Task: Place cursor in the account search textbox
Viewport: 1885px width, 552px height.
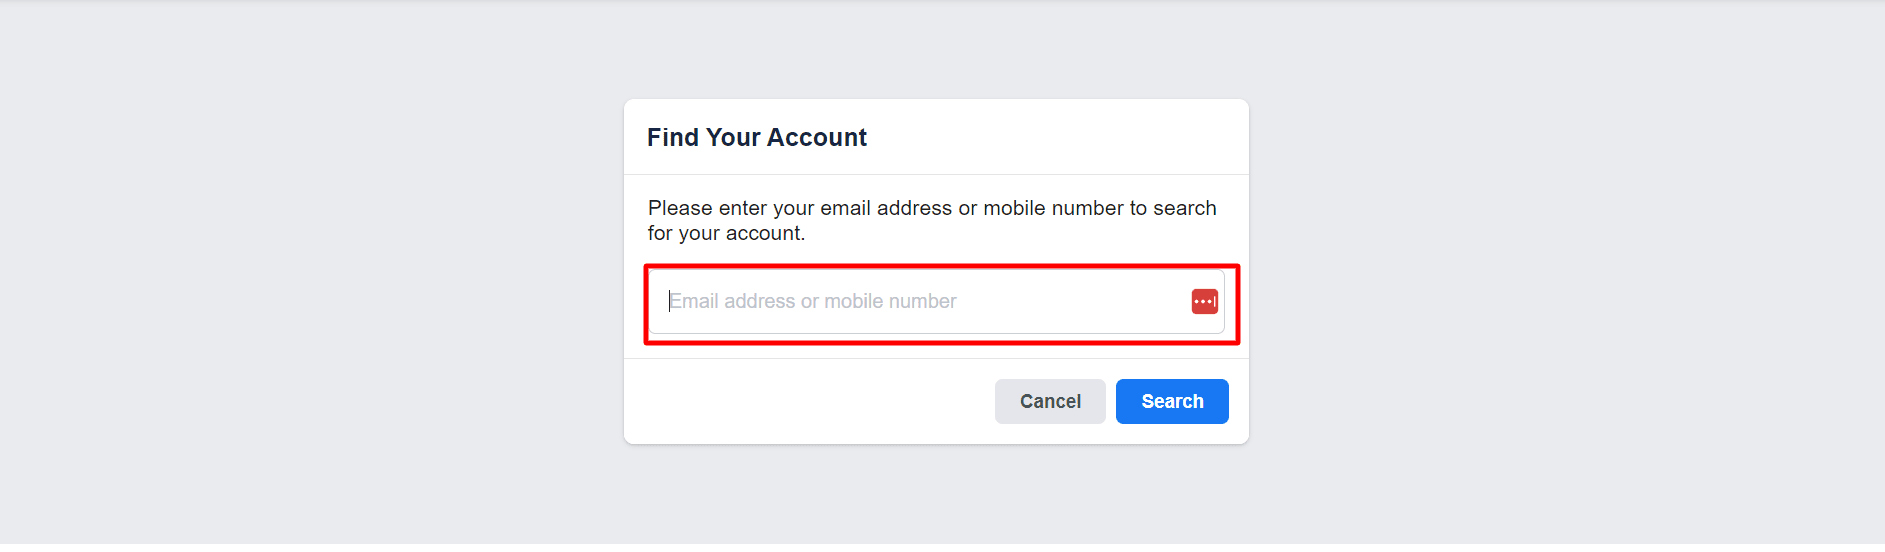Action: [920, 301]
